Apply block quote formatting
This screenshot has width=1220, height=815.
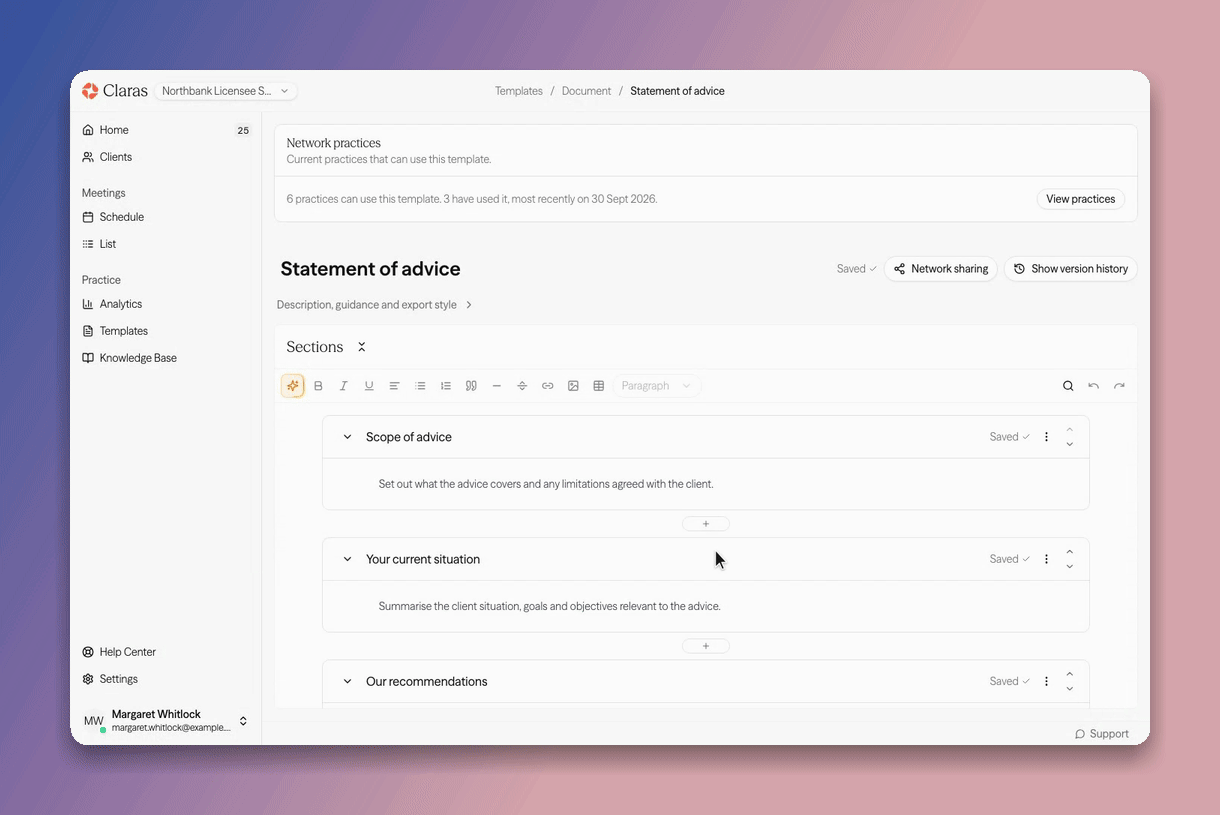click(471, 386)
